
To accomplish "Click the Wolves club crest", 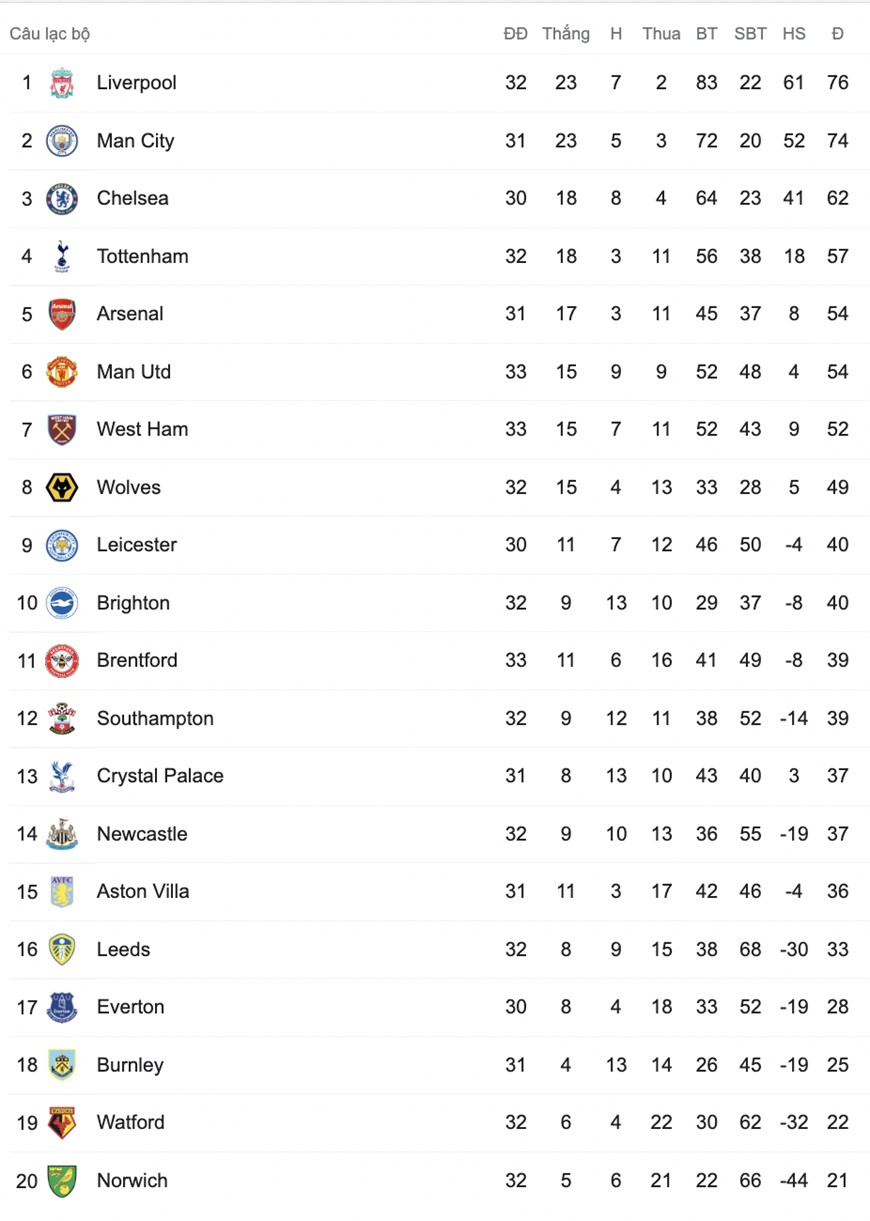I will [x=62, y=487].
